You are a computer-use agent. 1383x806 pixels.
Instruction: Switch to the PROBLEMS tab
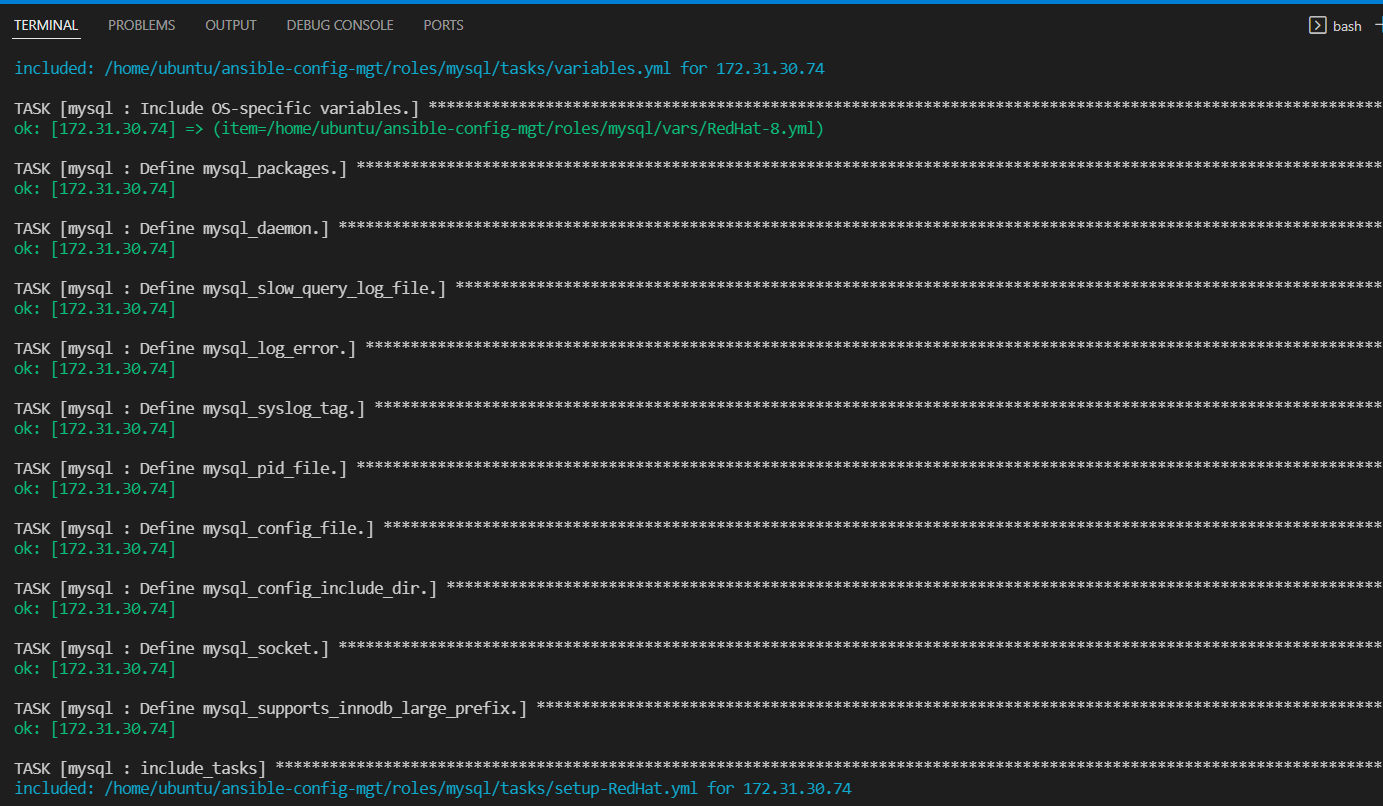141,25
